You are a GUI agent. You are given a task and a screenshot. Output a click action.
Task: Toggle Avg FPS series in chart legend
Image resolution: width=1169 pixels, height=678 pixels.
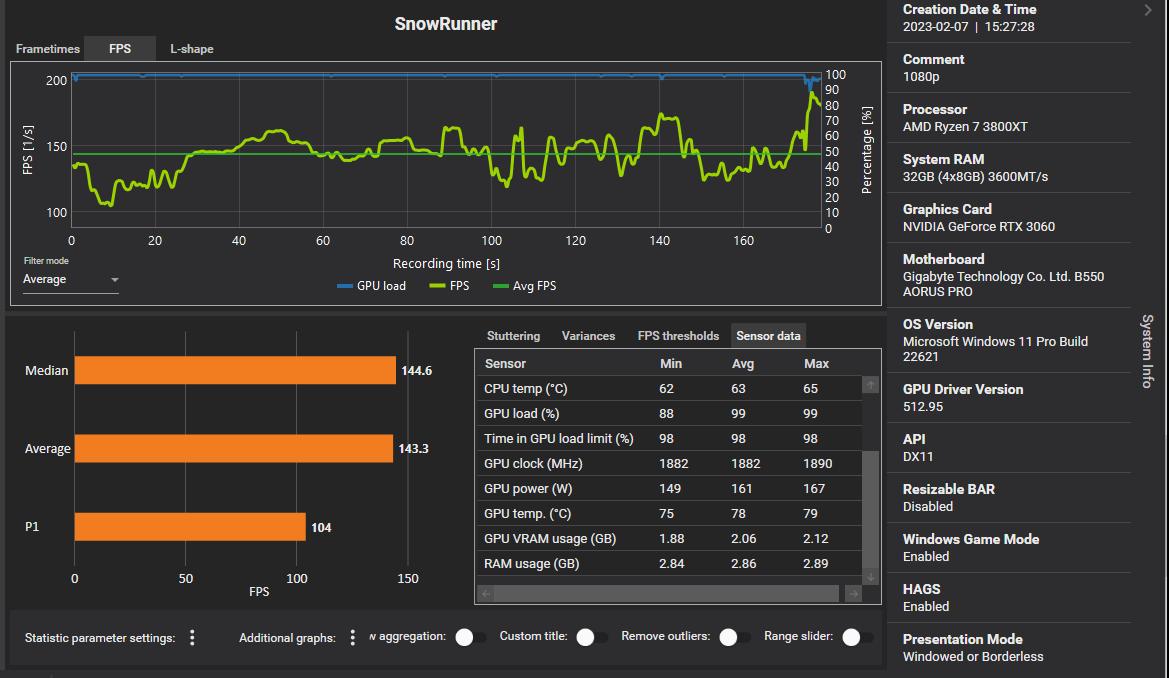[525, 286]
